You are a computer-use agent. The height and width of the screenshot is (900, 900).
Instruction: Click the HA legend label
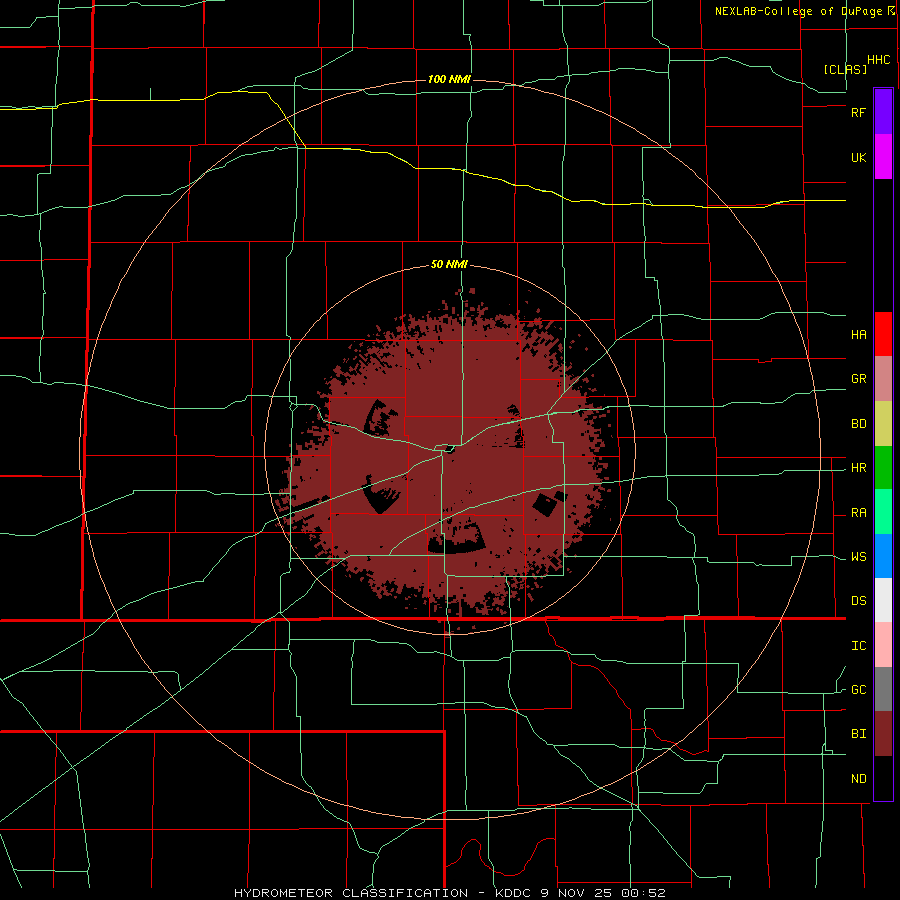pyautogui.click(x=858, y=335)
